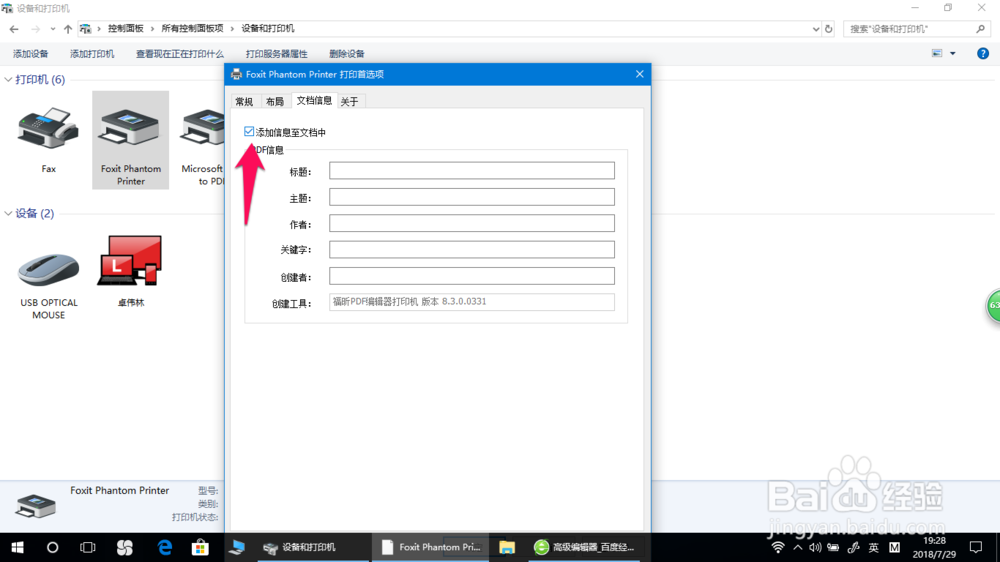1000x562 pixels.
Task: Open the view options dropdown arrow
Action: [953, 54]
